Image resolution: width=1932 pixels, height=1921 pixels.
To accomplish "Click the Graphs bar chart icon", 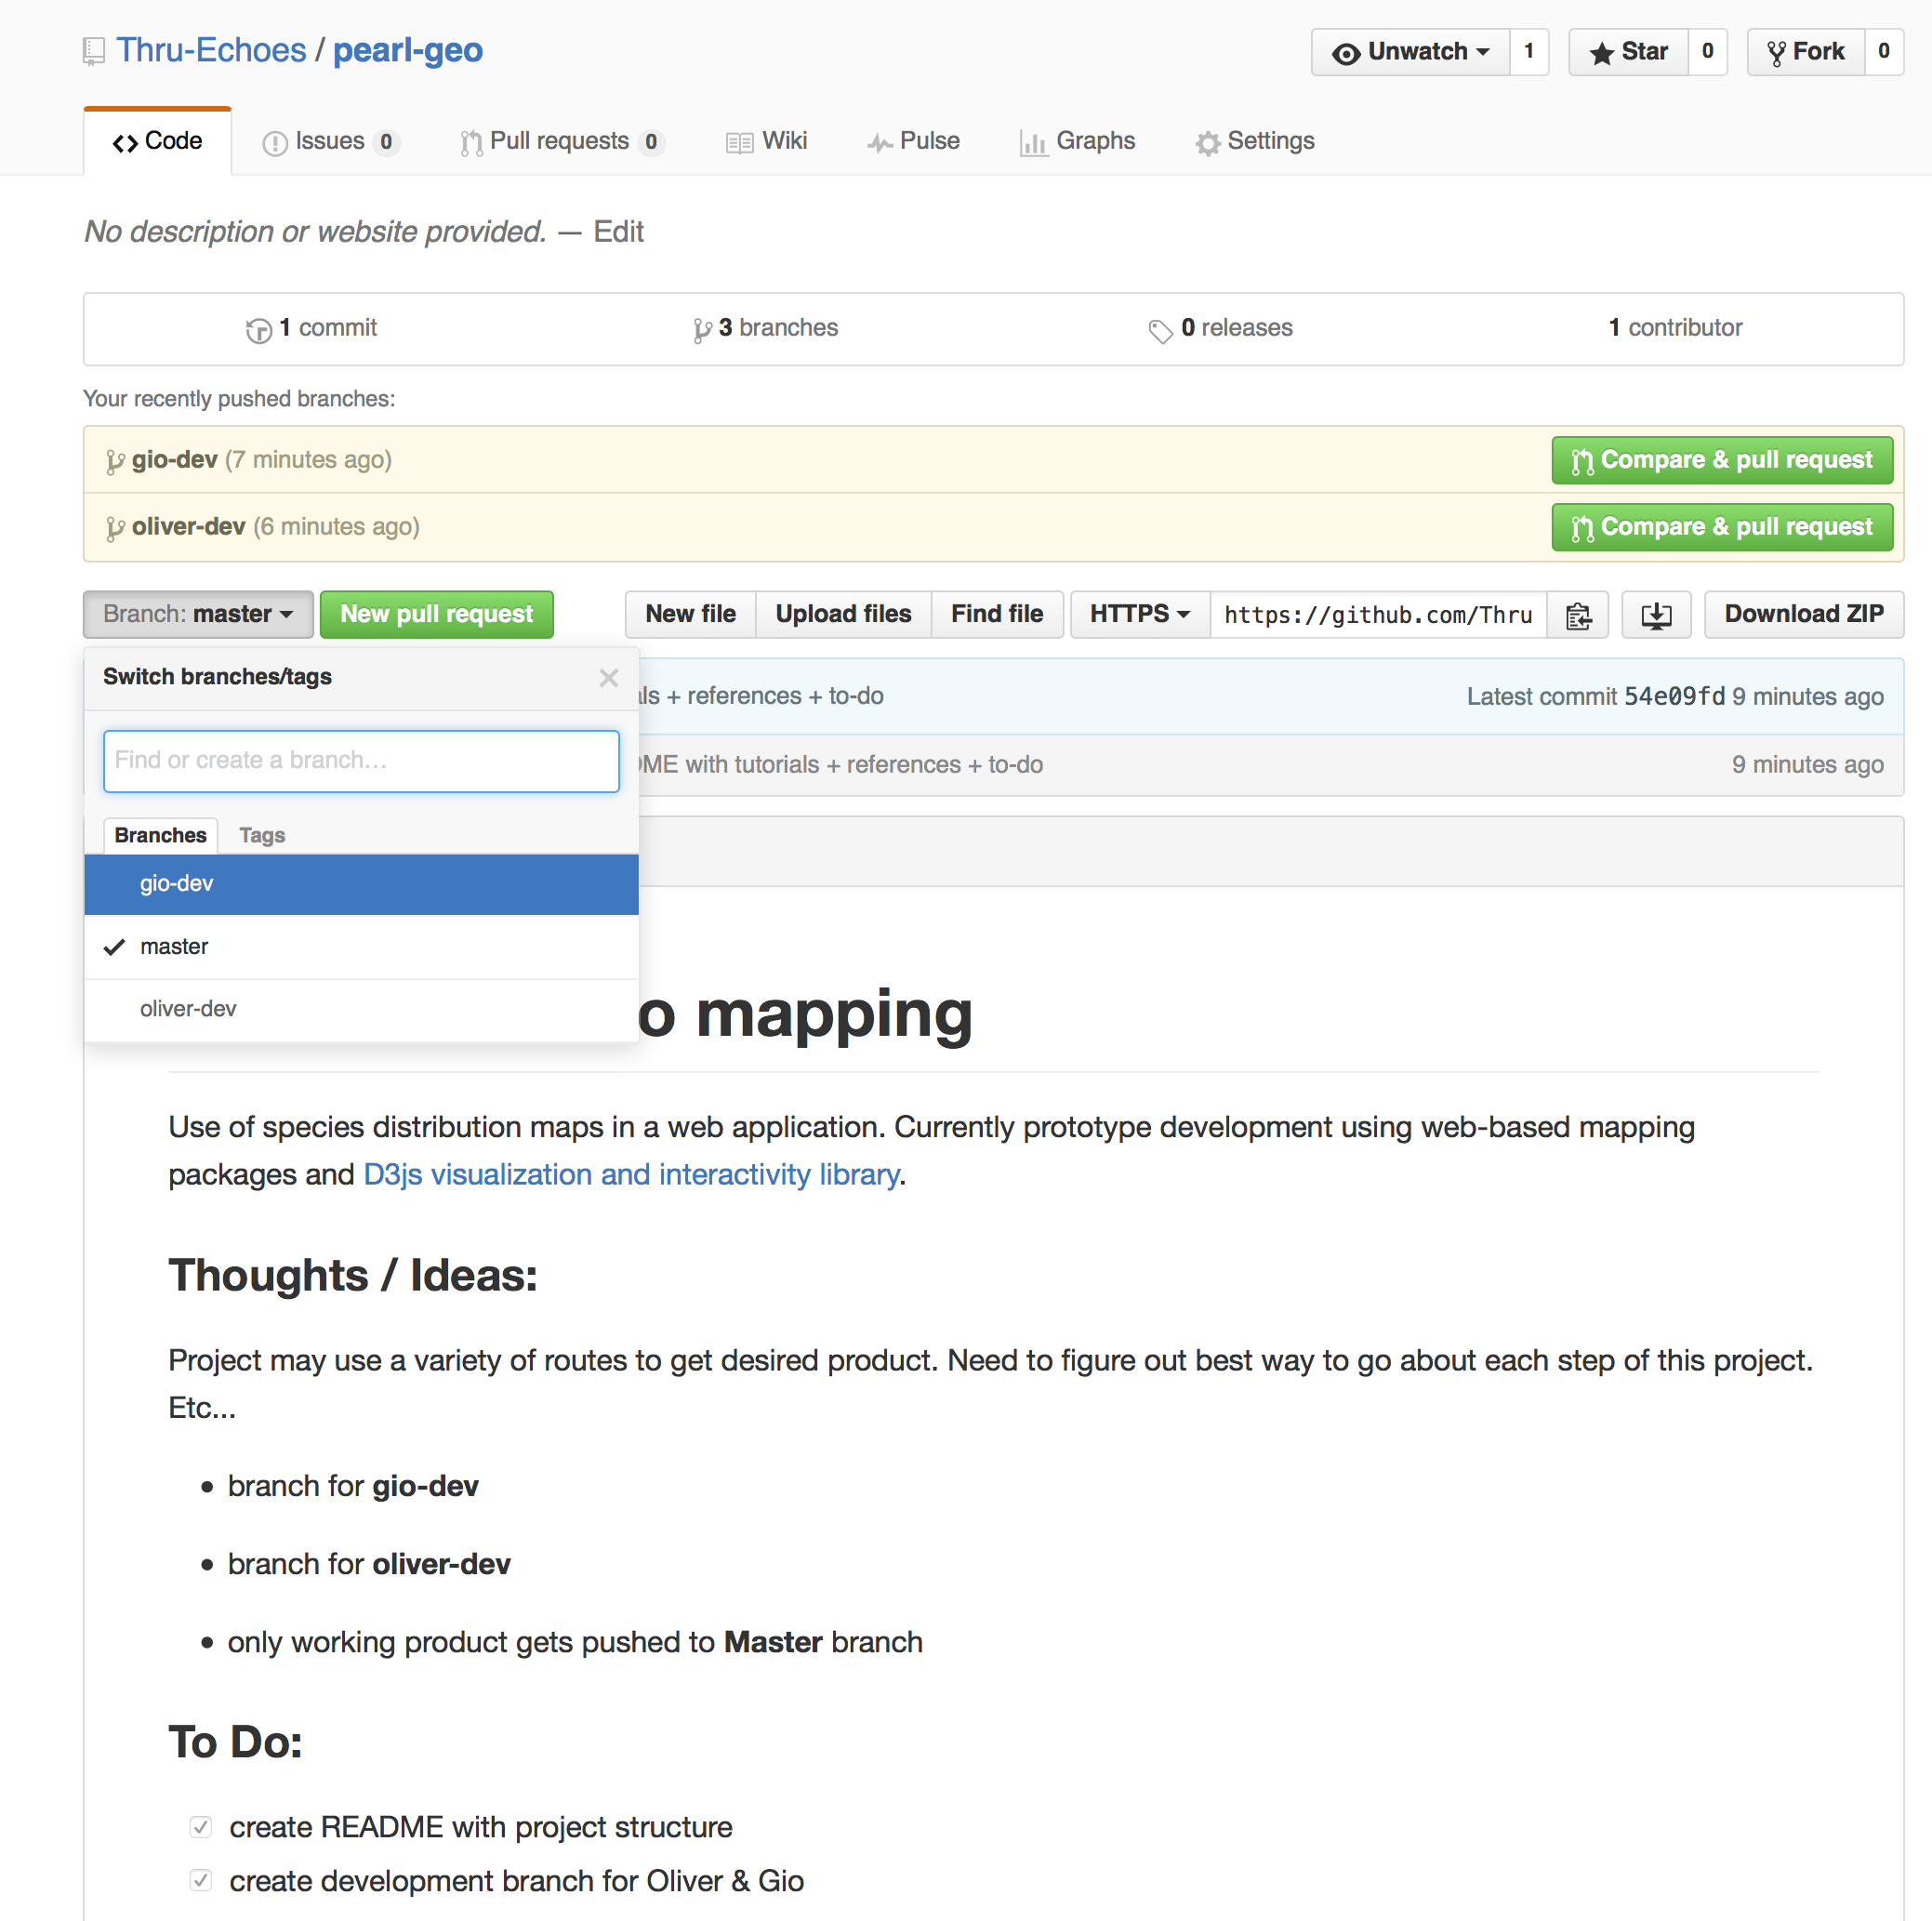I will [x=1033, y=143].
